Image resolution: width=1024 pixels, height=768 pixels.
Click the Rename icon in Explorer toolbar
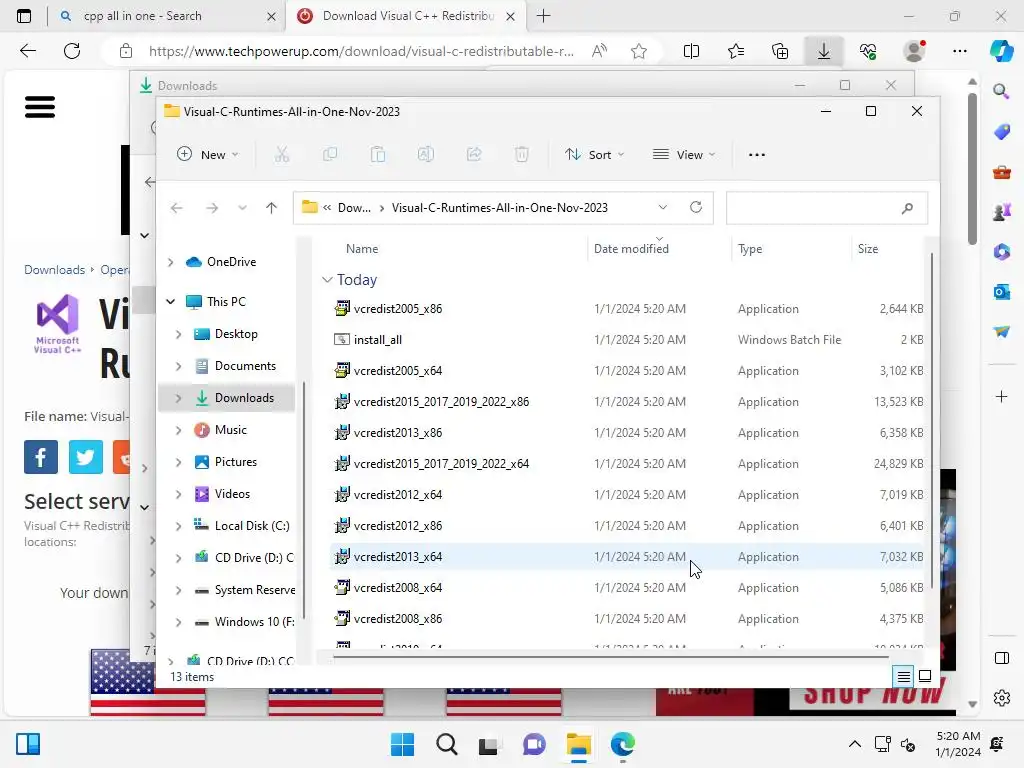(426, 155)
